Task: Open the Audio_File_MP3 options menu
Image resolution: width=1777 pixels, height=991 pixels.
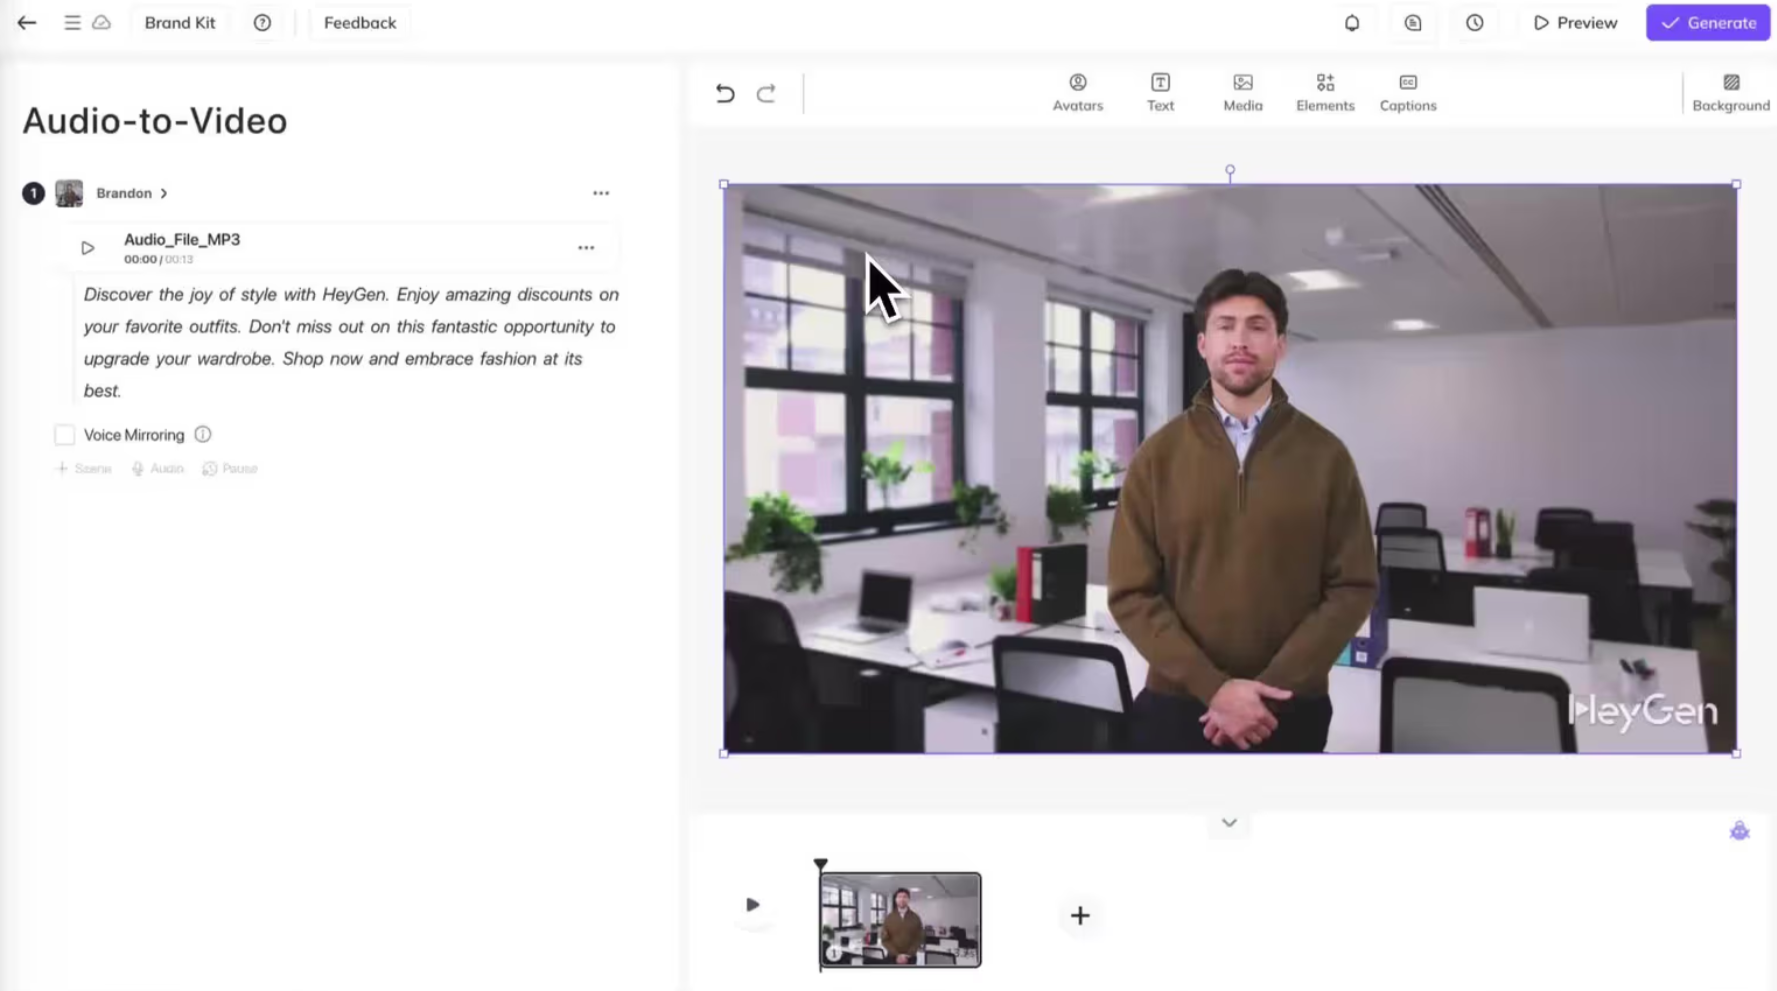Action: pyautogui.click(x=586, y=247)
